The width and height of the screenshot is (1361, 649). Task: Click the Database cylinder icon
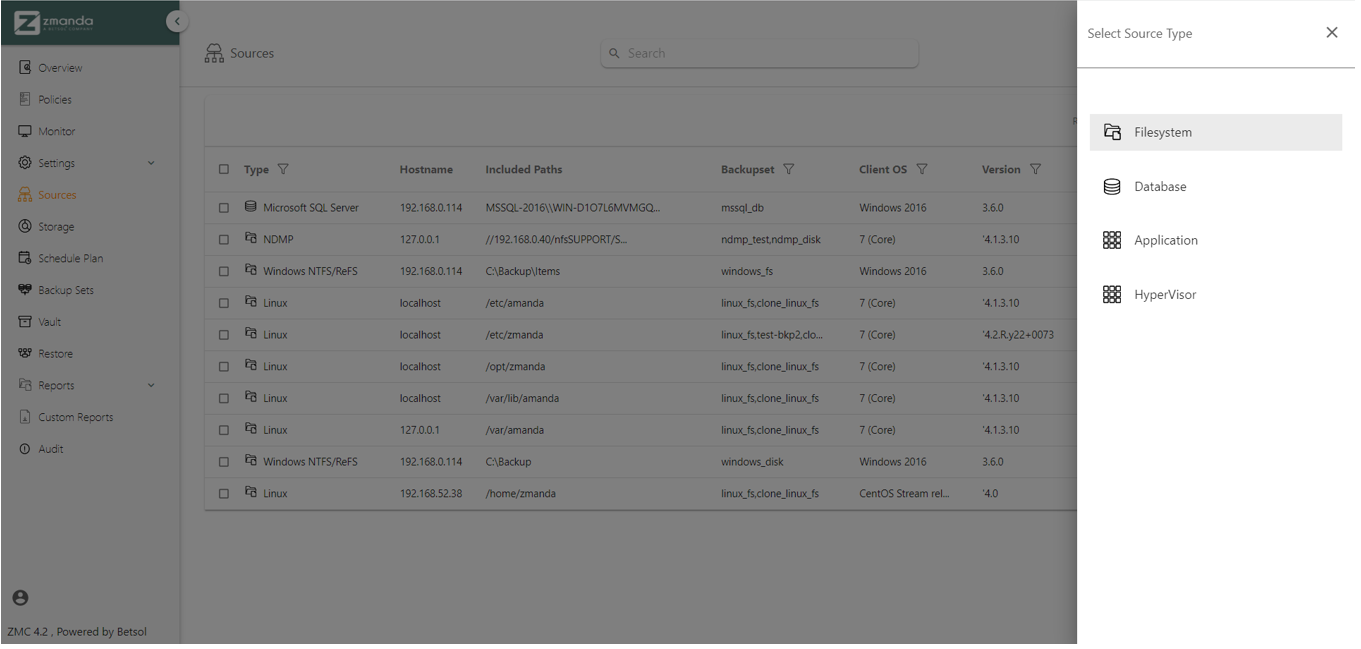[1112, 187]
